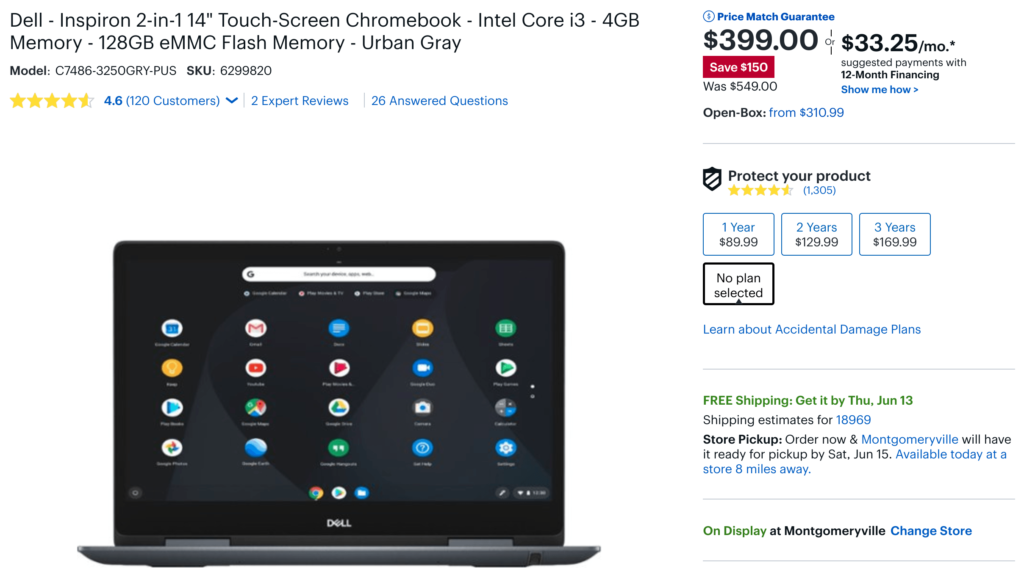Click the Gmail icon on laptop screen
Viewport: 1024px width, 574px height.
[x=255, y=328]
